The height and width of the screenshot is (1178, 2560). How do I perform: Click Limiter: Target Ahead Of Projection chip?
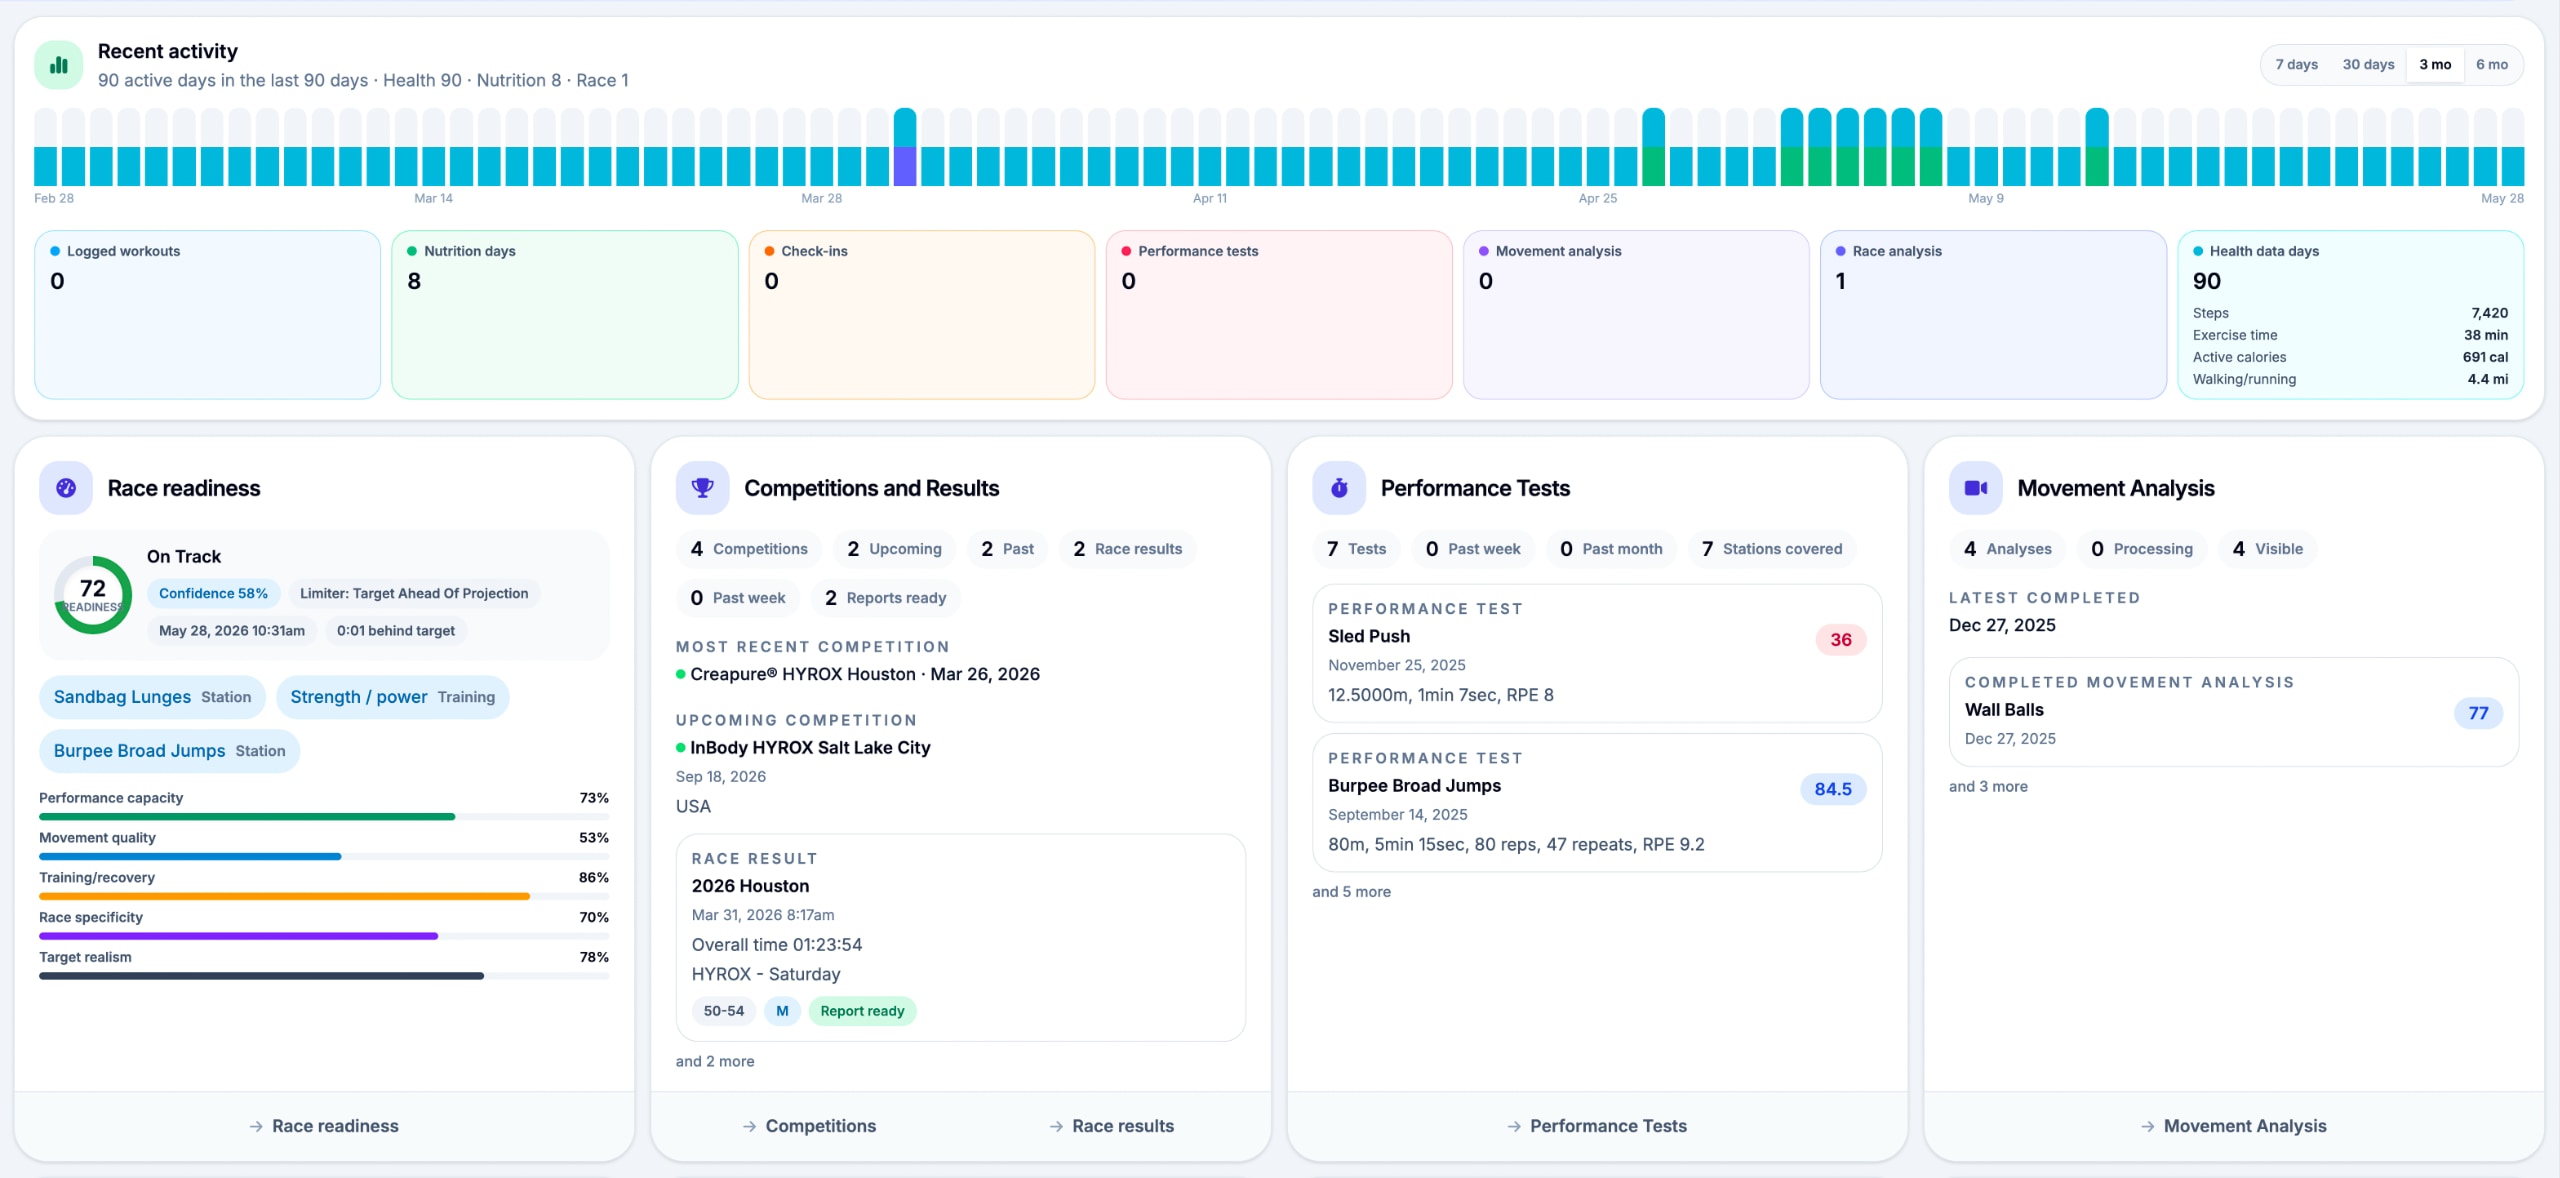pos(414,594)
